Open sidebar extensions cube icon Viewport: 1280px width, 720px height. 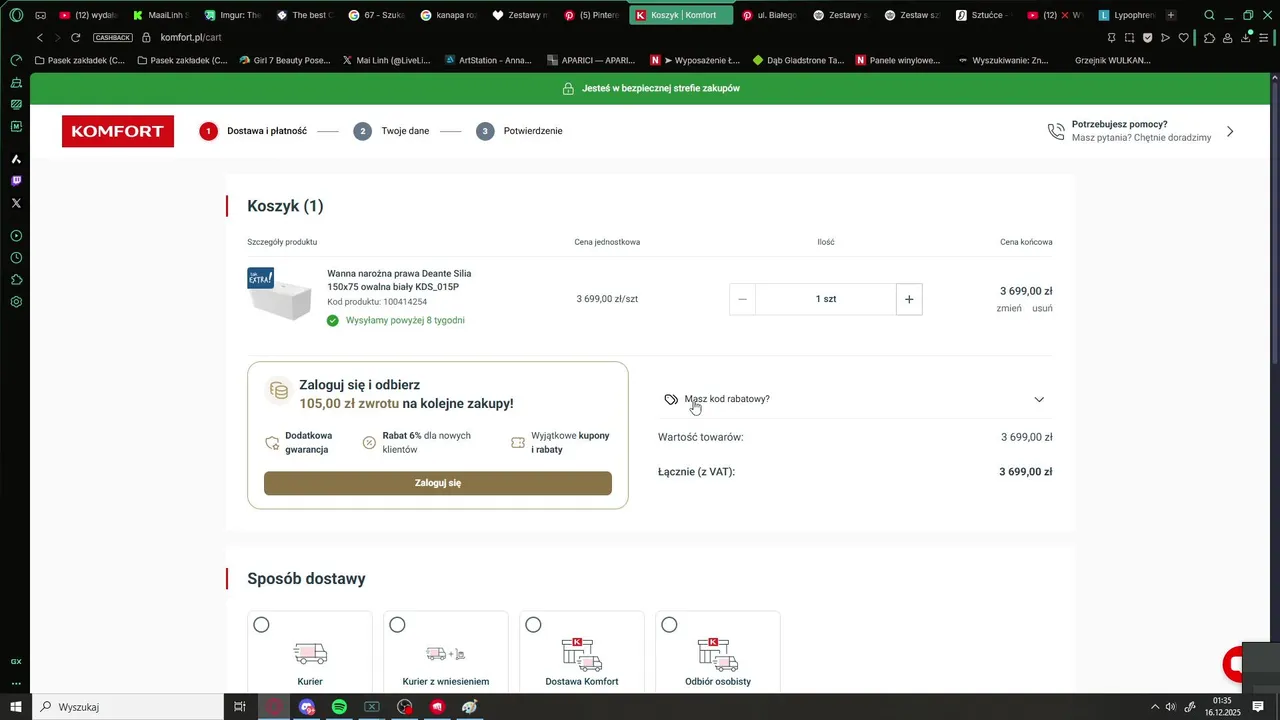click(x=16, y=280)
